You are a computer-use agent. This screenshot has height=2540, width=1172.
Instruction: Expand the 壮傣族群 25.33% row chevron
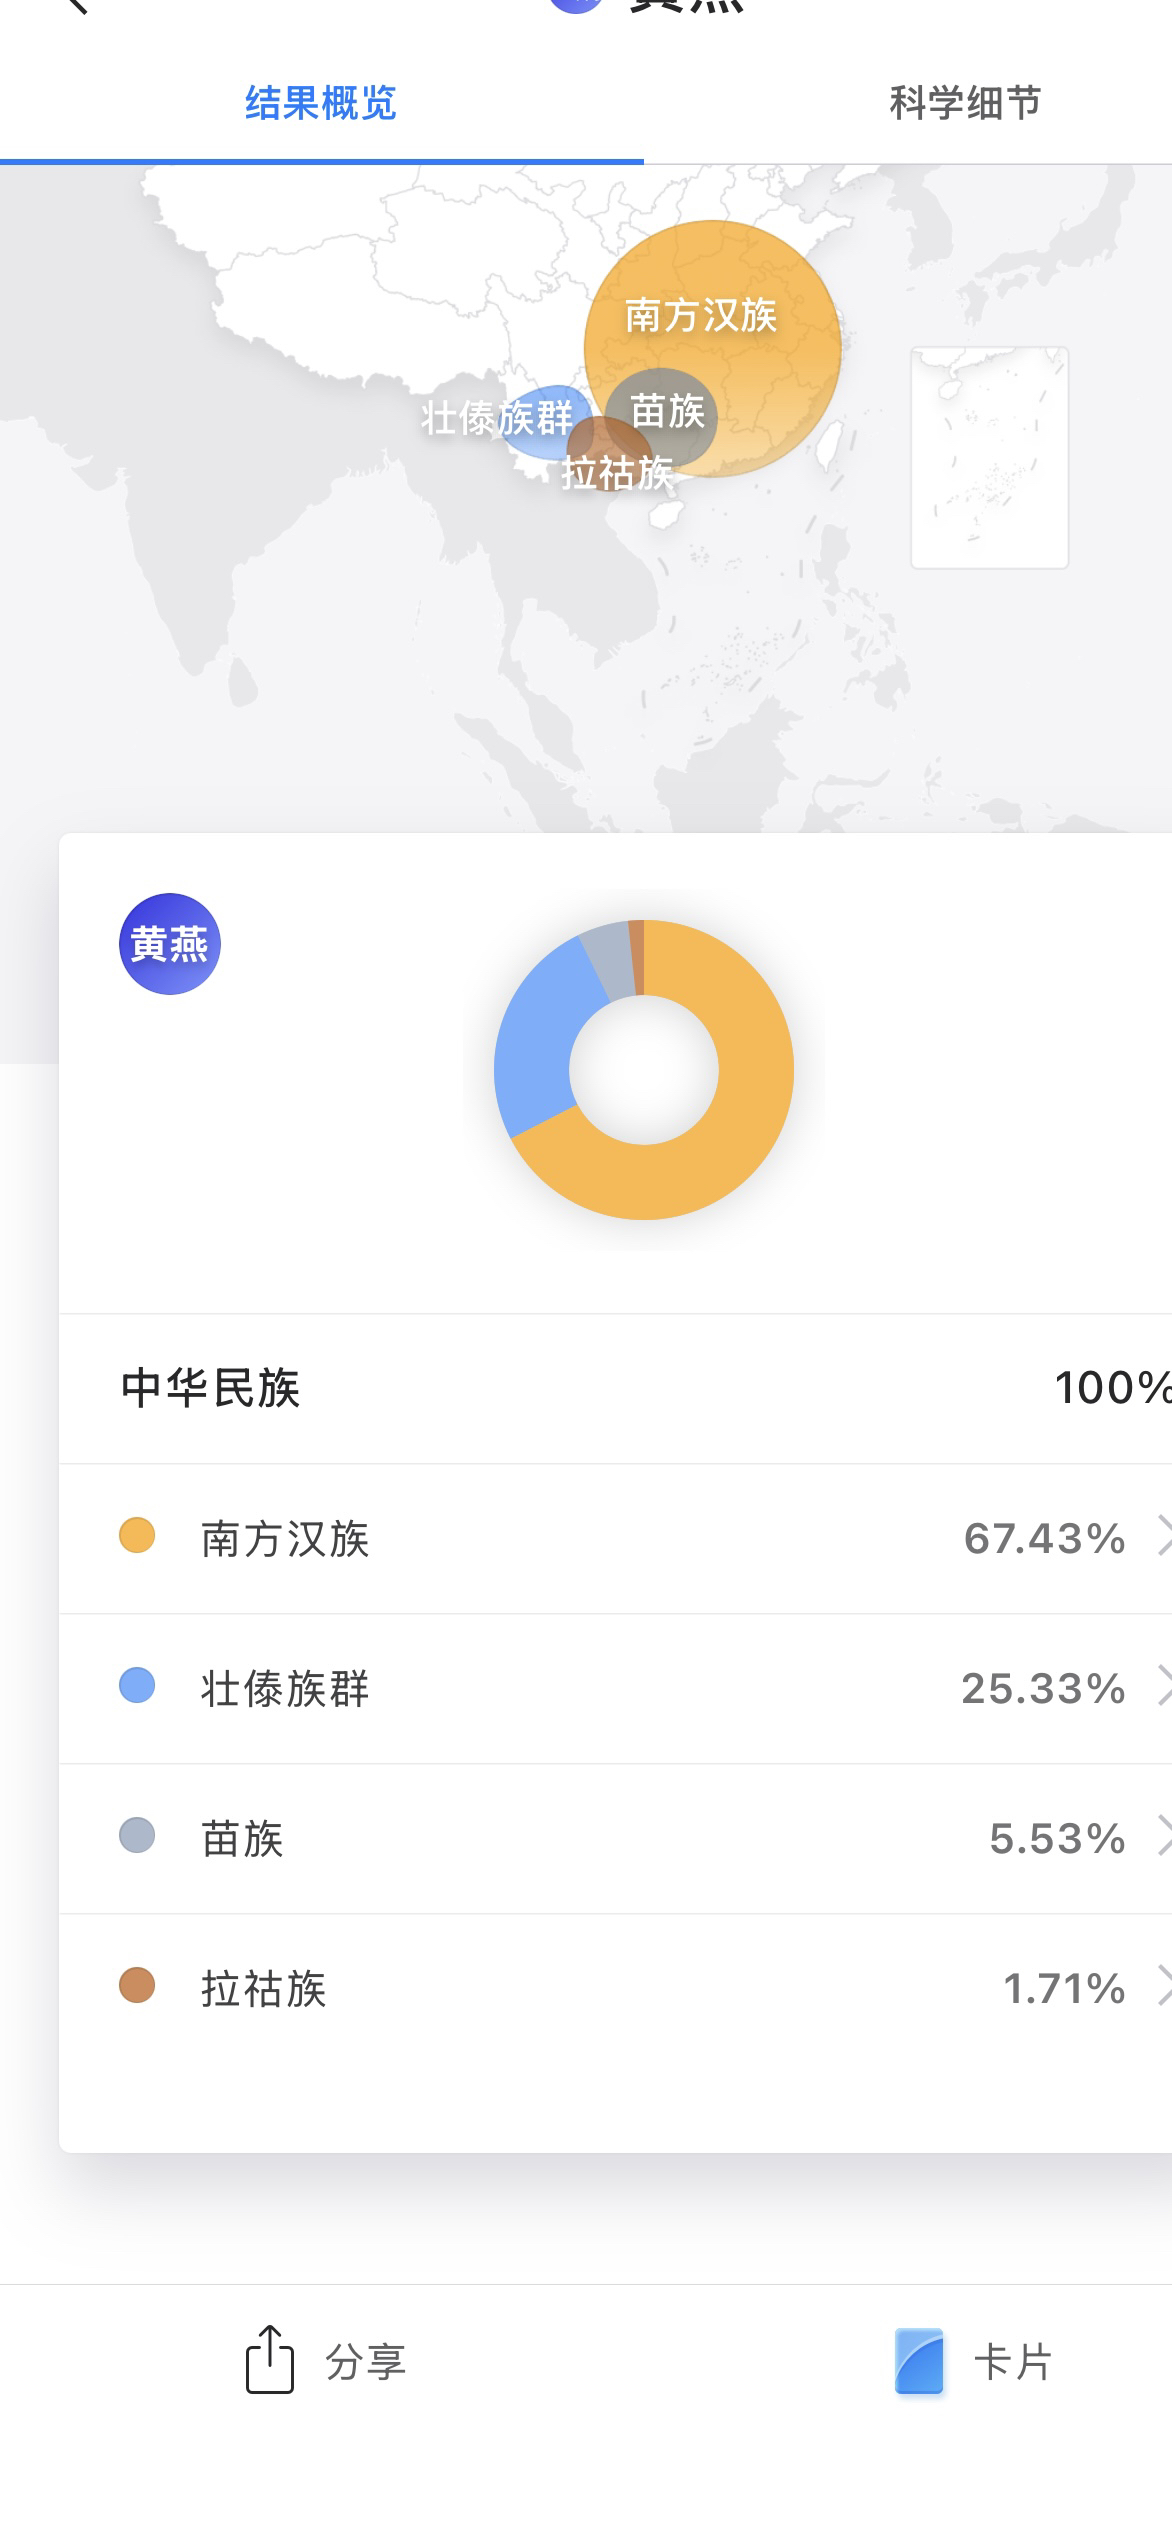pos(1163,1687)
